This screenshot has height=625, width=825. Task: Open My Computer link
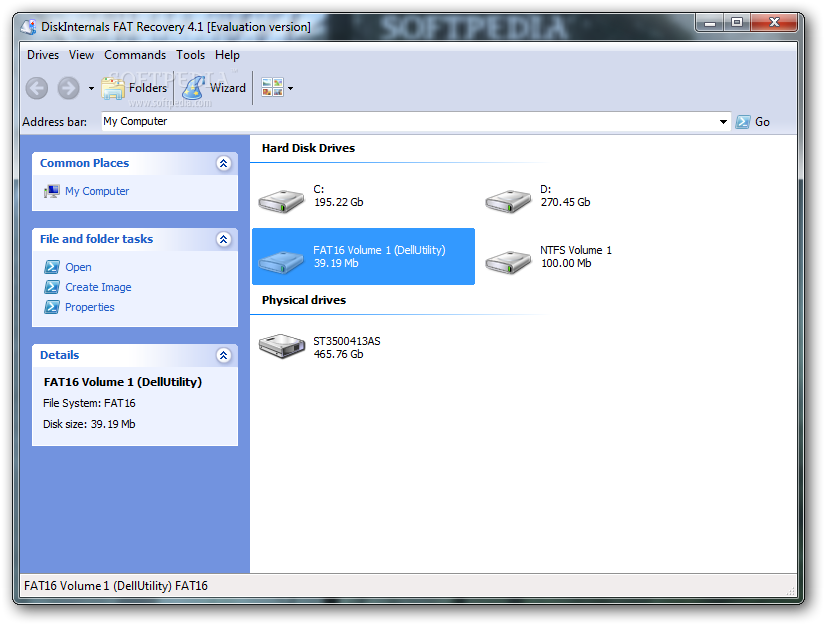(x=97, y=191)
